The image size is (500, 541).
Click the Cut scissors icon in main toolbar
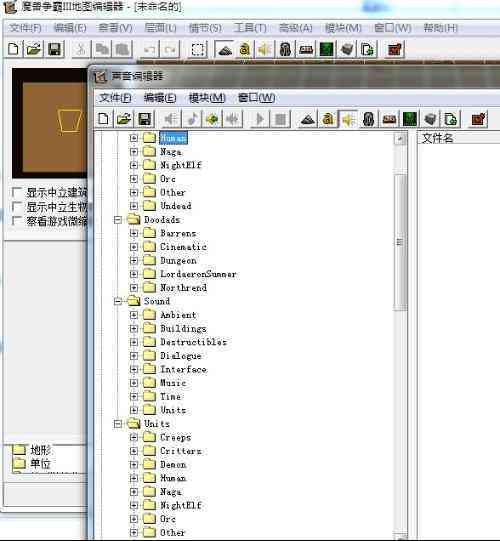(80, 49)
